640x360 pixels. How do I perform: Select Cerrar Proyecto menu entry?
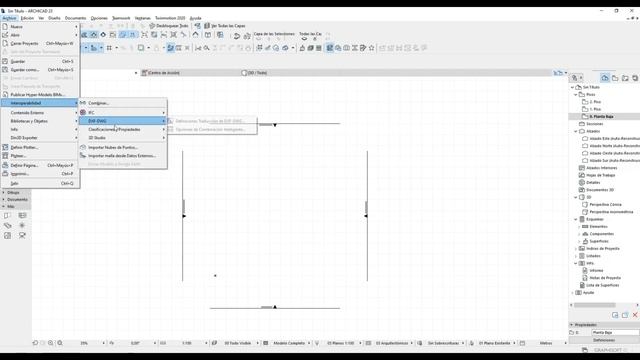(x=40, y=43)
